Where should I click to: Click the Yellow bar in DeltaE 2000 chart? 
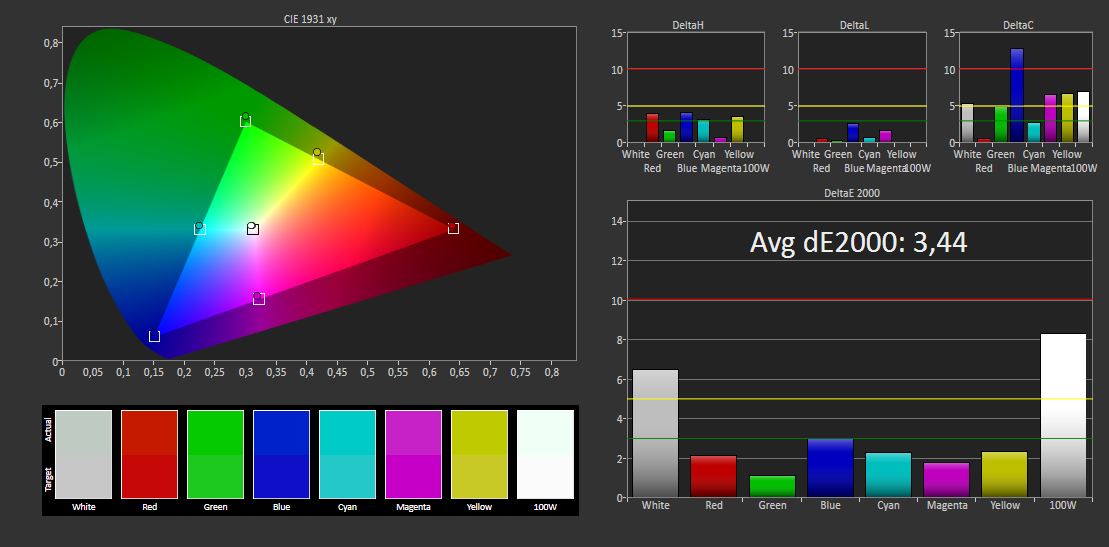[1004, 474]
